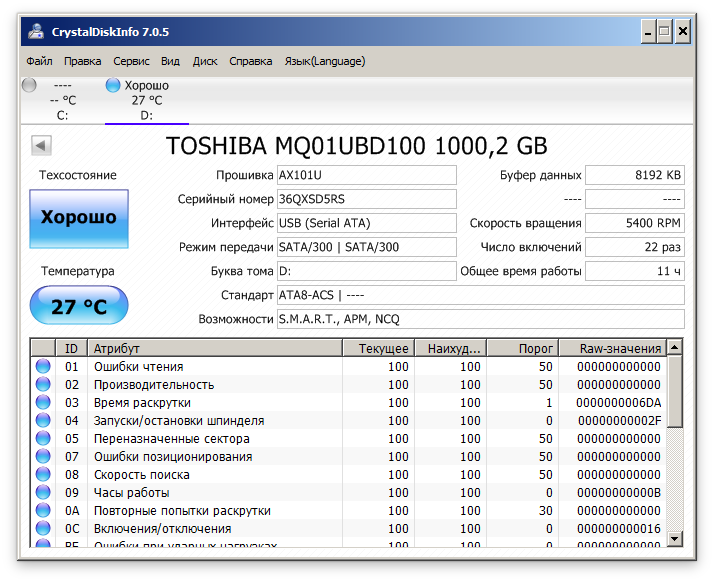Click the Текущее column header
Image resolution: width=714 pixels, height=582 pixels.
378,348
